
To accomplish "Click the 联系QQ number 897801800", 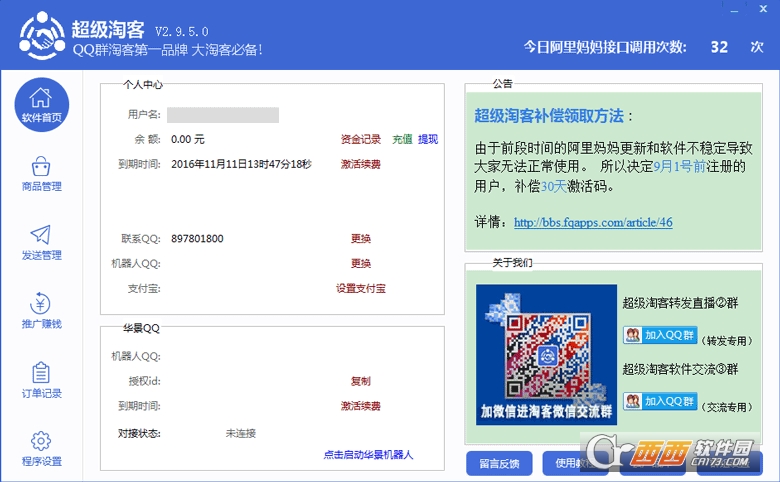I will click(197, 239).
